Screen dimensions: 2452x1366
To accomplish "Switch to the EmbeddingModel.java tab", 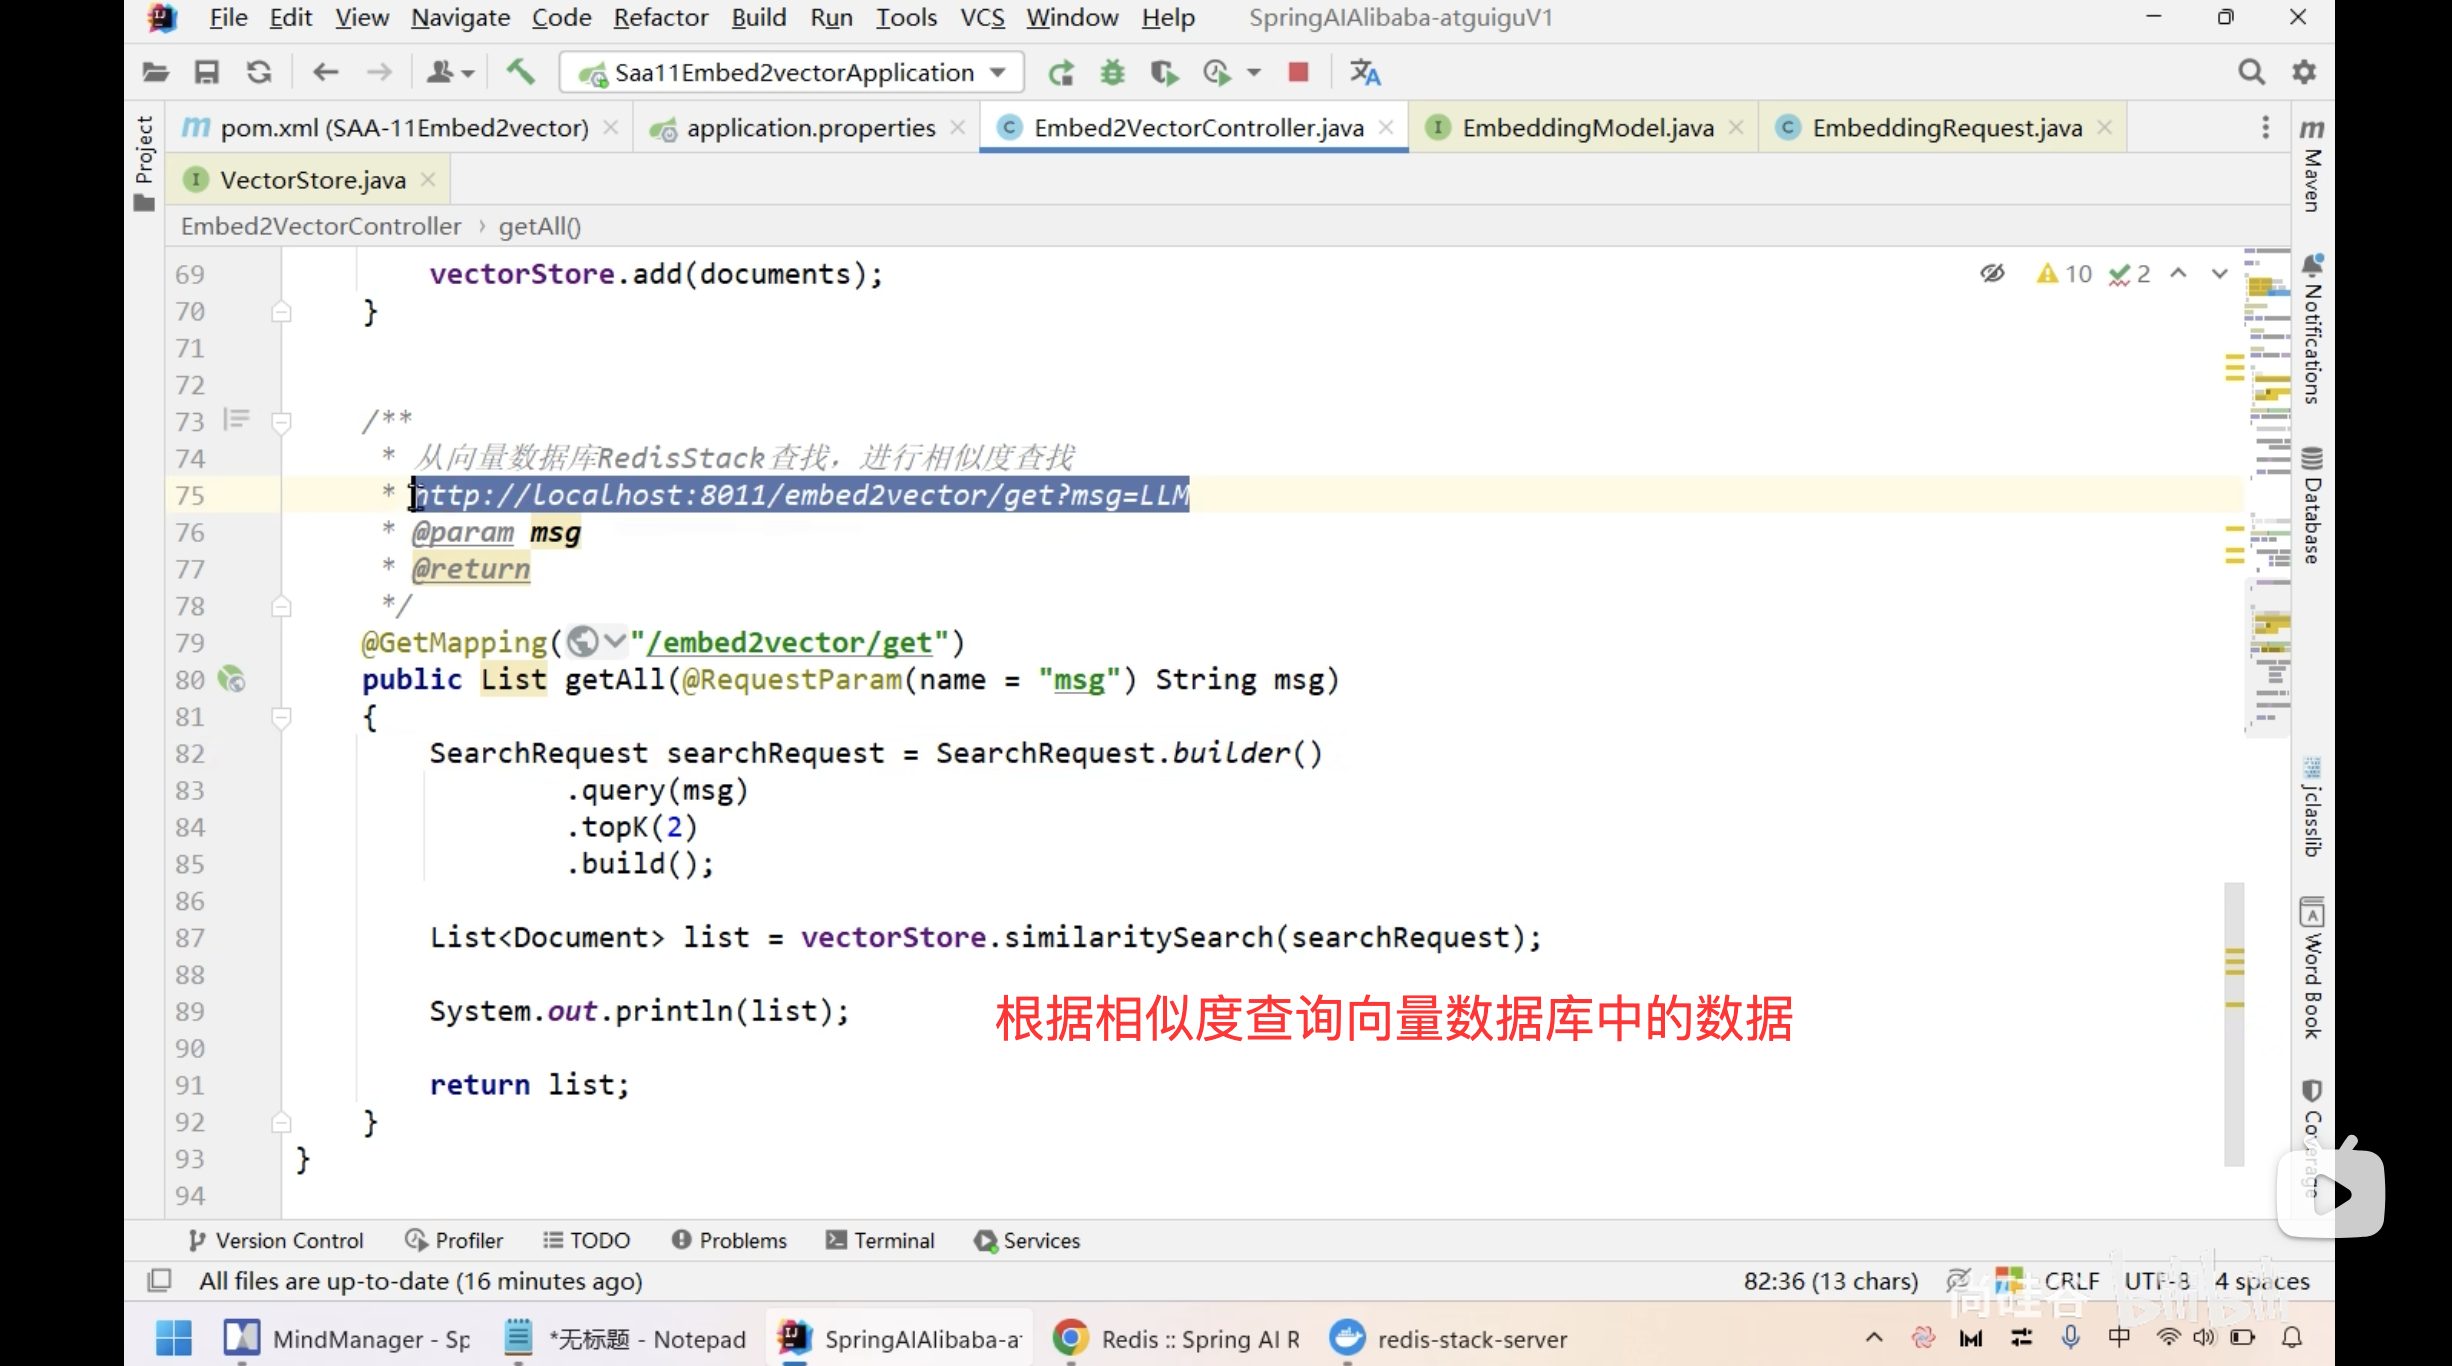I will click(x=1587, y=128).
